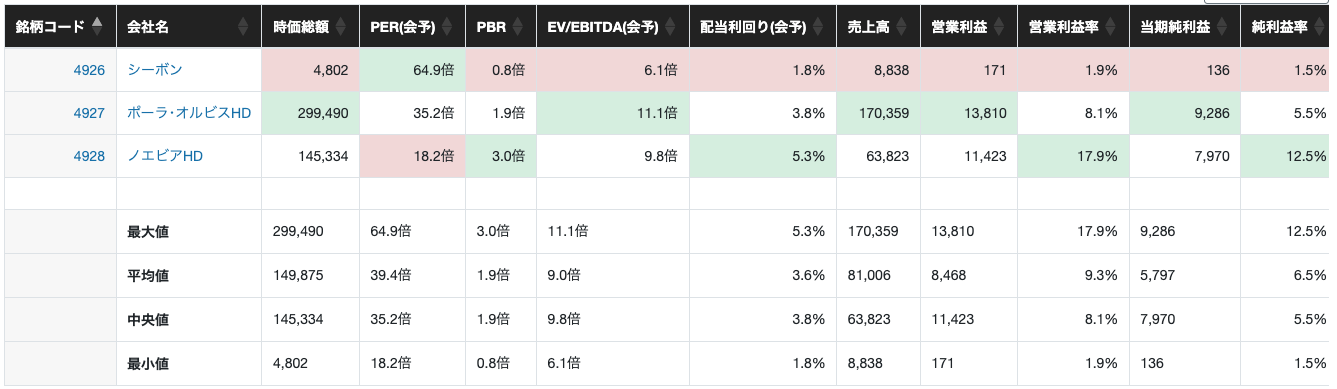Click 配当利回り(会予) sort arrows
This screenshot has width=1337, height=389.
[819, 27]
